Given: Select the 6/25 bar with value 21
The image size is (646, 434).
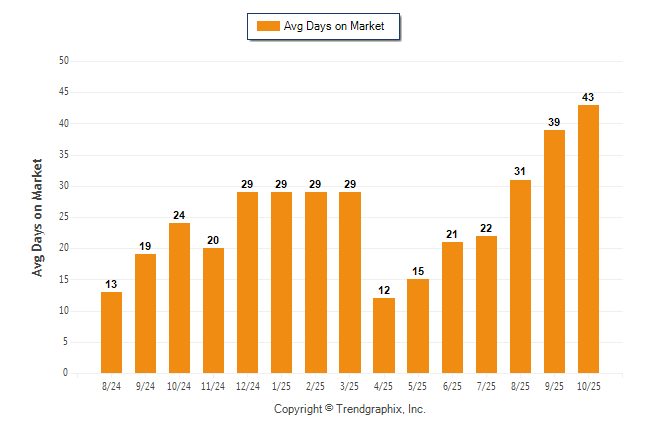Looking at the screenshot, I should point(452,307).
